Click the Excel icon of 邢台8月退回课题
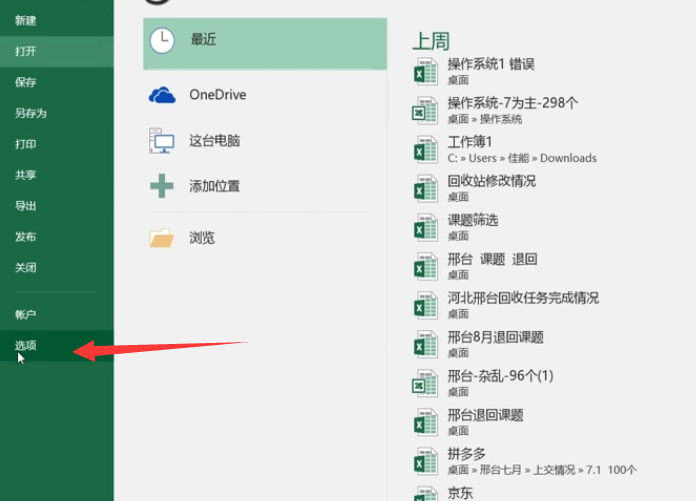This screenshot has height=501, width=696. 426,344
